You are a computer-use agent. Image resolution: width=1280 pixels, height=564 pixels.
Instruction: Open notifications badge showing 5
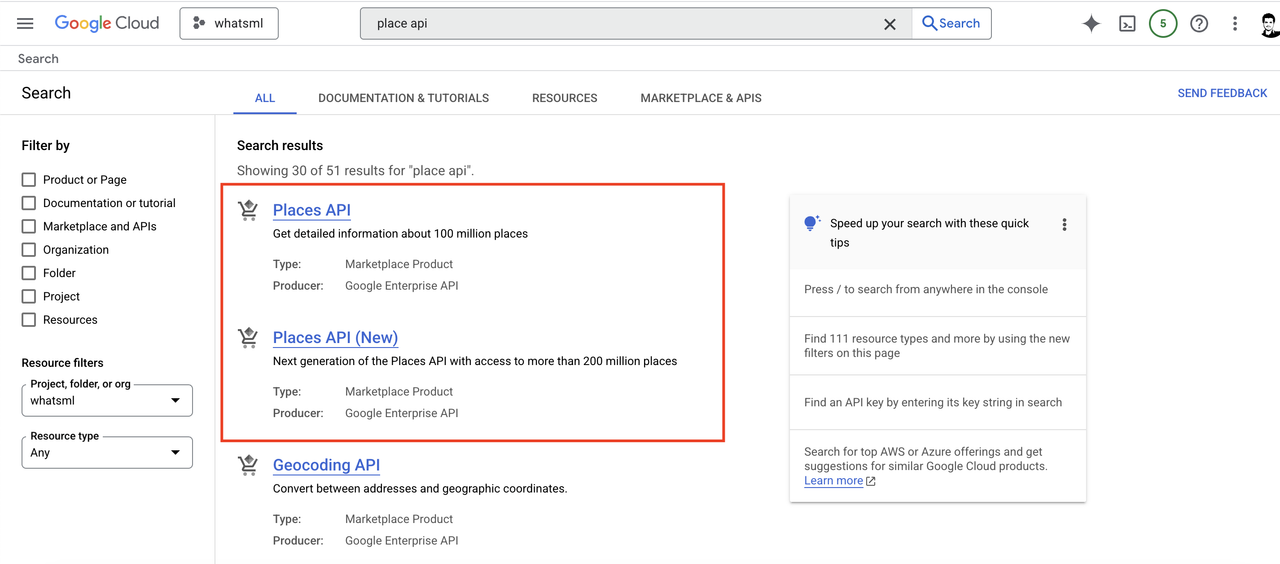(x=1163, y=24)
